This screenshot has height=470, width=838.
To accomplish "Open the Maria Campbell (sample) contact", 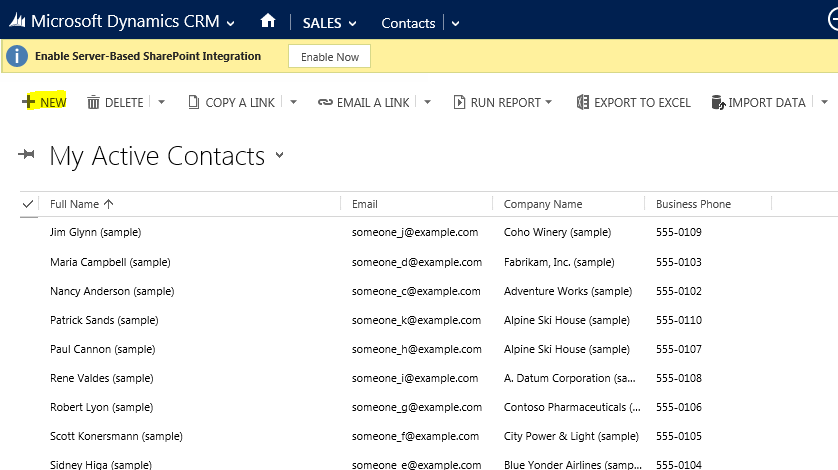I will point(110,262).
